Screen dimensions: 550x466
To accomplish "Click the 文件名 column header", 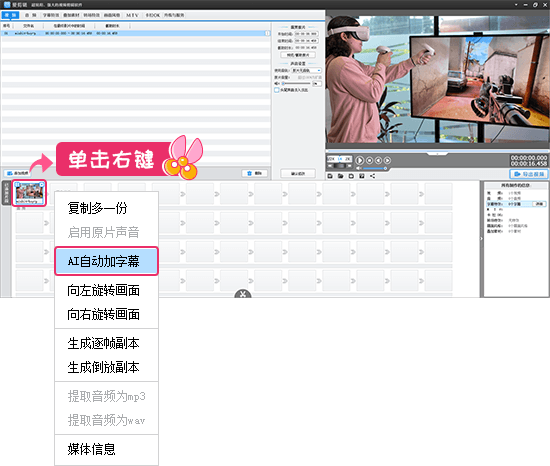I will pos(28,26).
